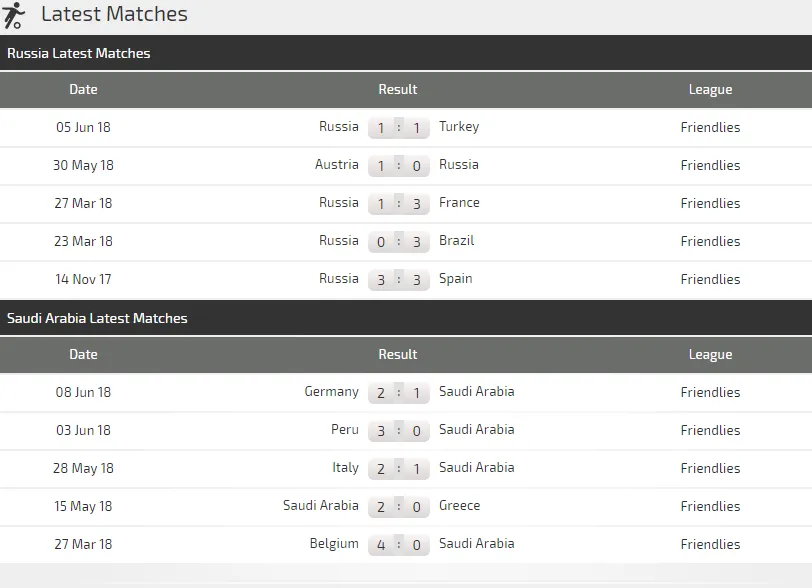The image size is (812, 588).
Task: Click the Saudi Arabia Latest Matches section header
Action: click(x=97, y=318)
